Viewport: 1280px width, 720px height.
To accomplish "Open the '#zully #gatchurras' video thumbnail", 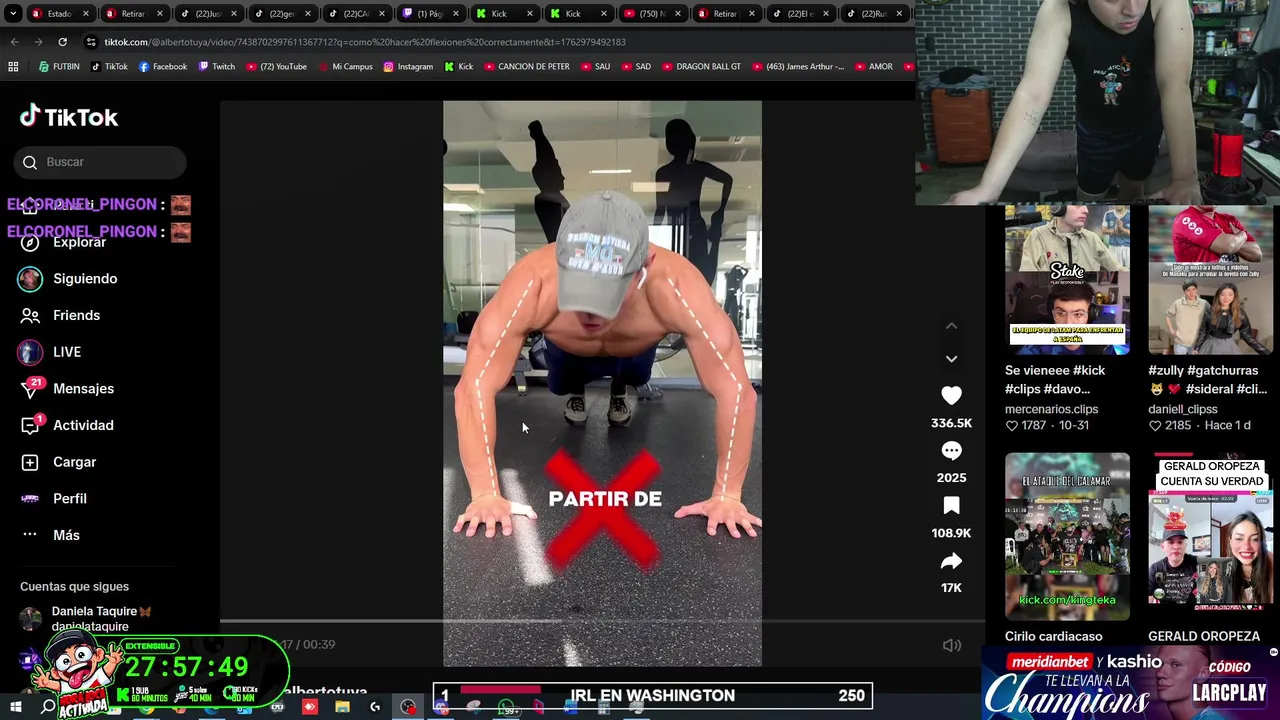I will [1210, 280].
